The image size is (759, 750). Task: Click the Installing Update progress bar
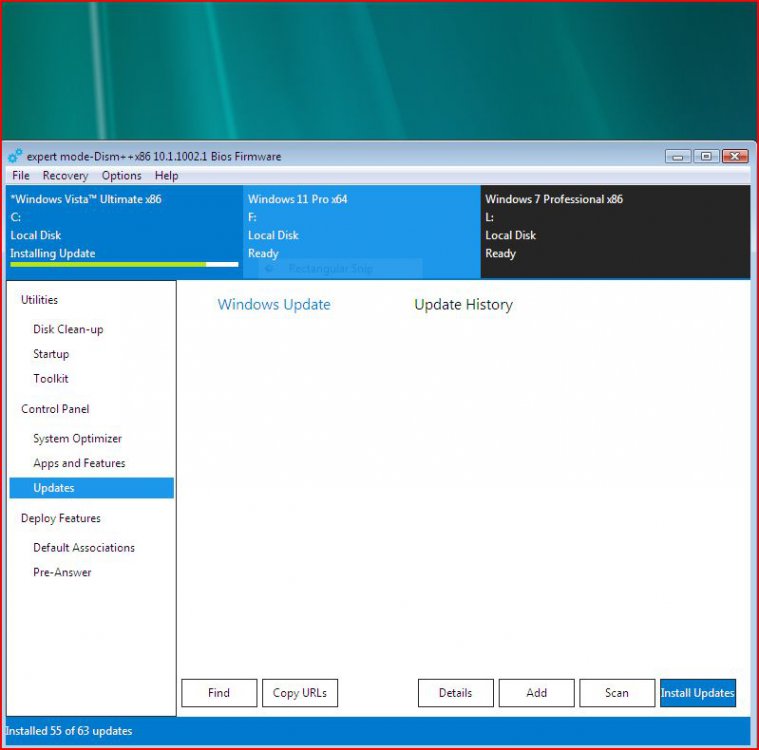tap(124, 264)
